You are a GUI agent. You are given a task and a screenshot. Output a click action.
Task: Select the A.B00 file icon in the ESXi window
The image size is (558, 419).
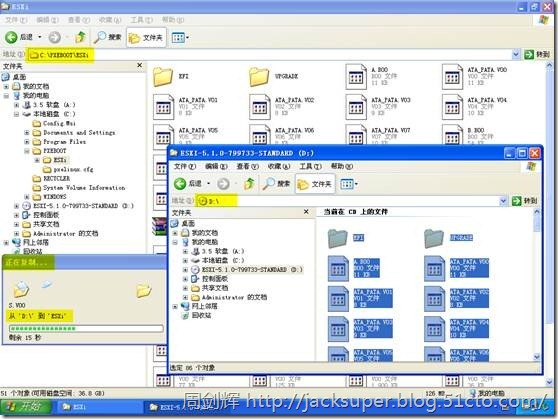point(356,76)
